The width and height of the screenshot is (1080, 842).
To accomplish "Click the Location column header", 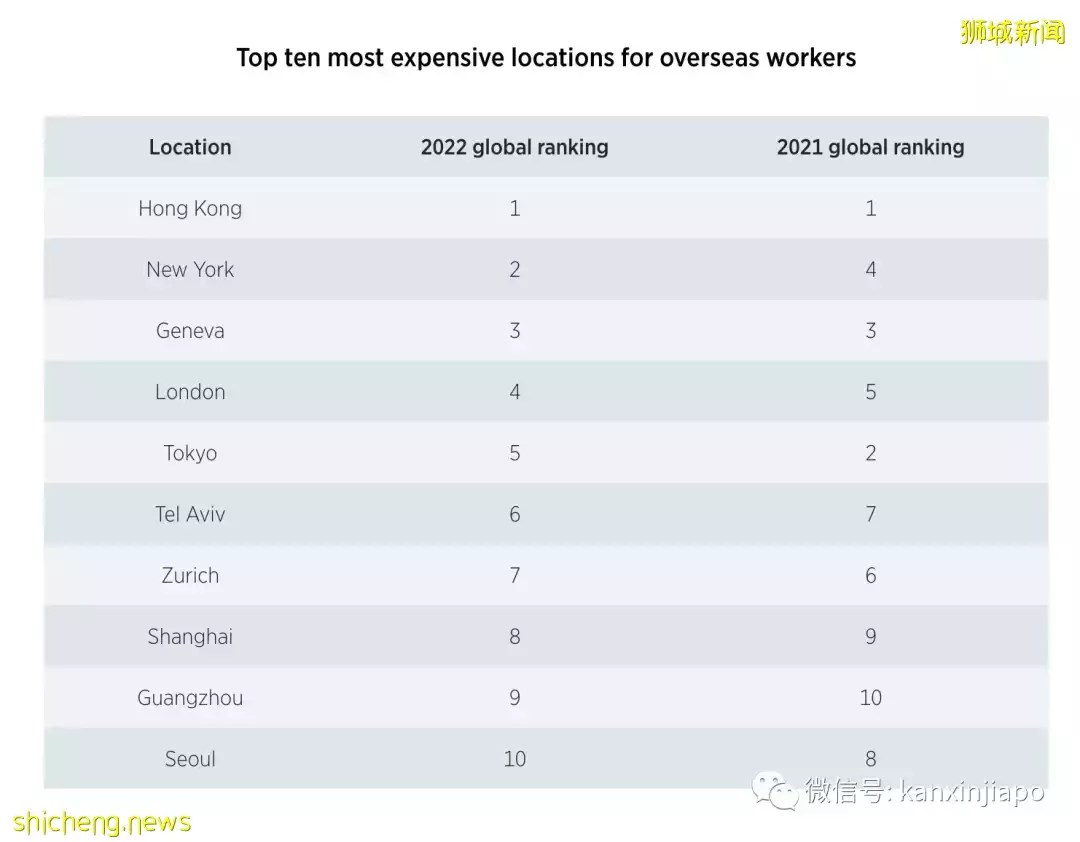I will [x=190, y=147].
